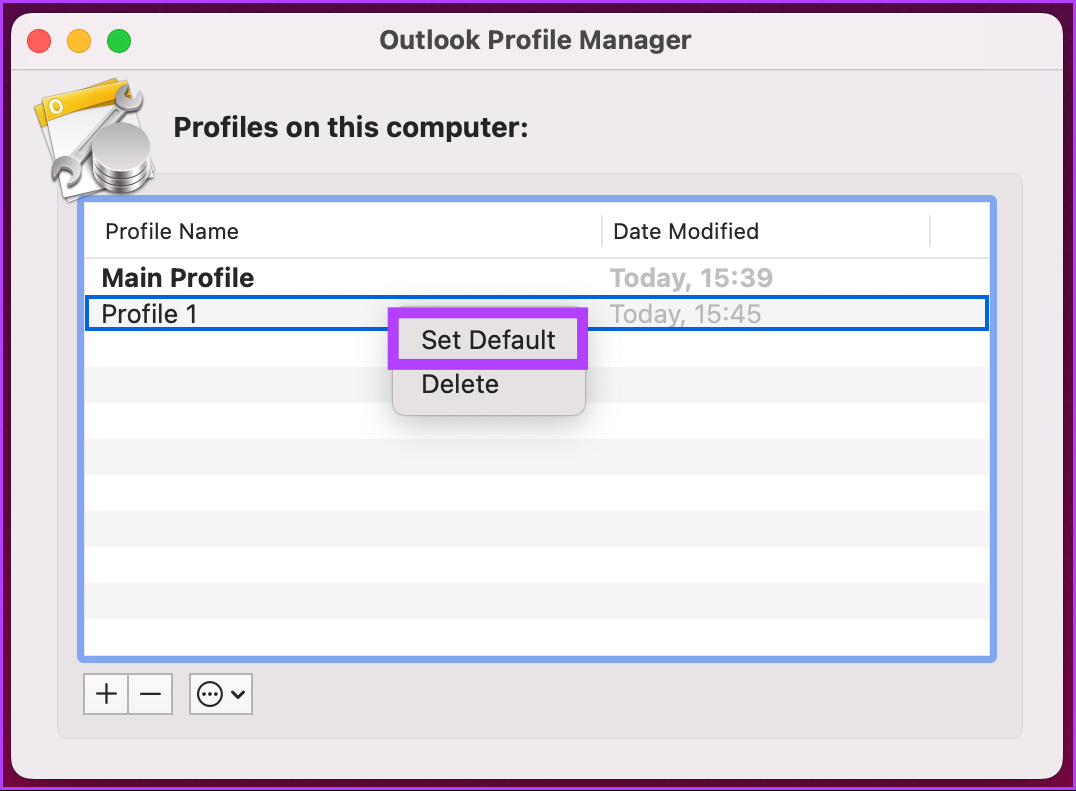Screen dimensions: 1076x791
Task: Click the yellow minimize button
Action: (x=78, y=41)
